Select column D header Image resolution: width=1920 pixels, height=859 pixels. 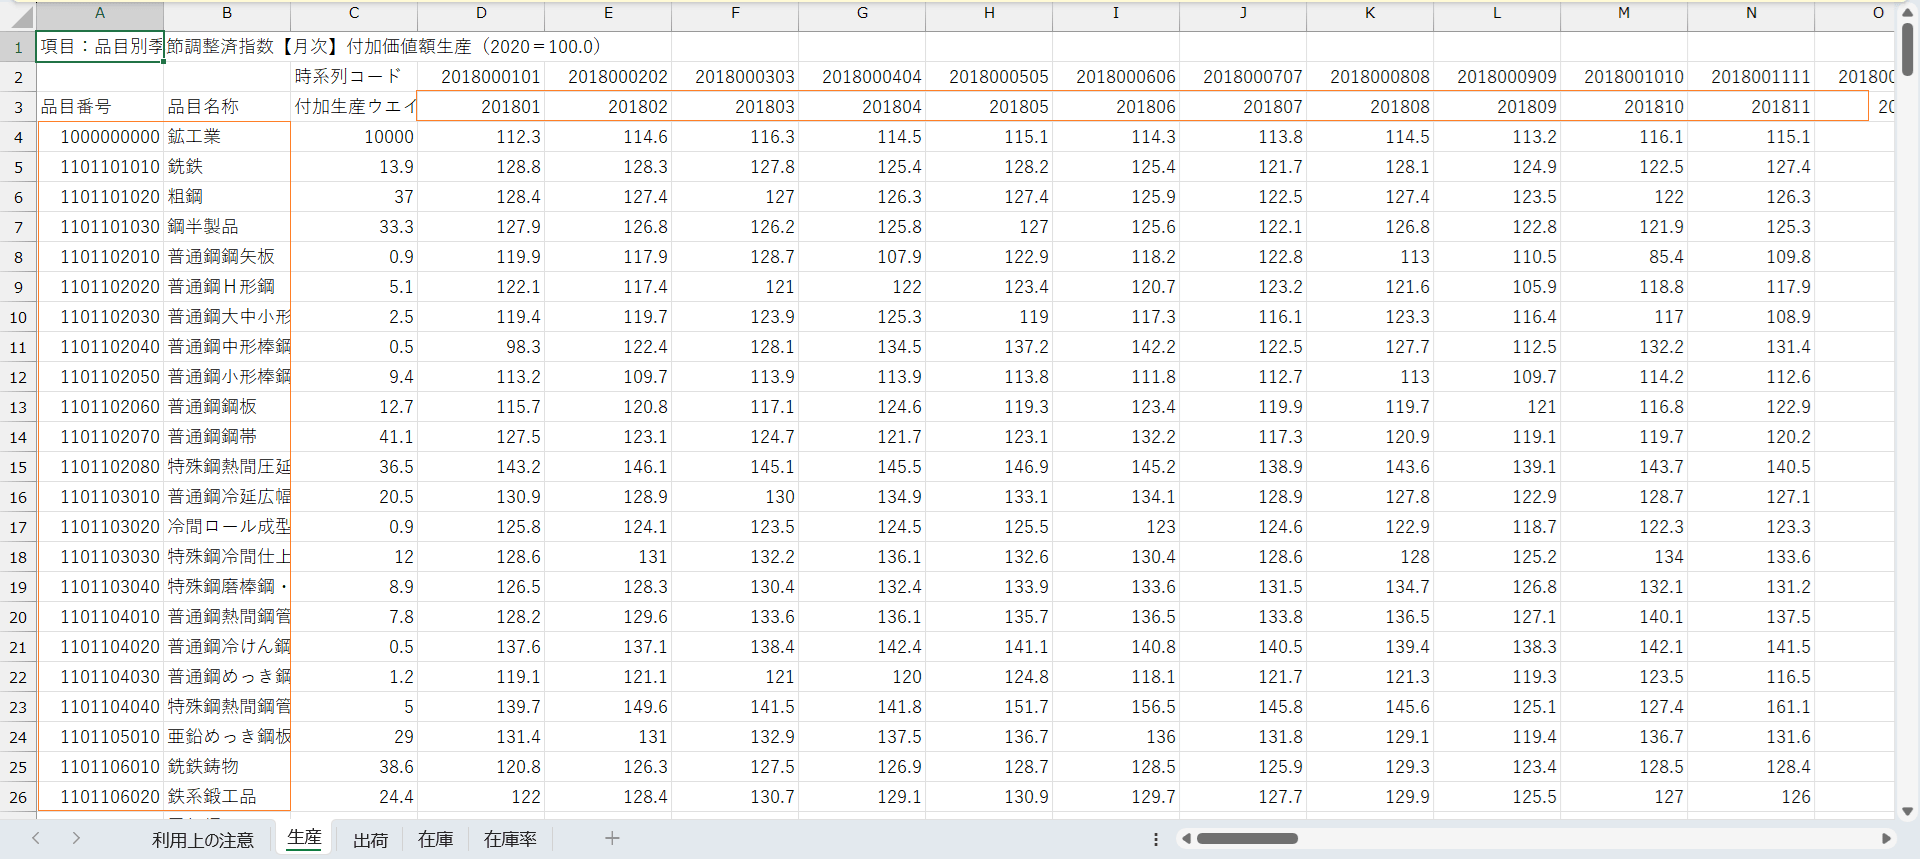pyautogui.click(x=481, y=13)
